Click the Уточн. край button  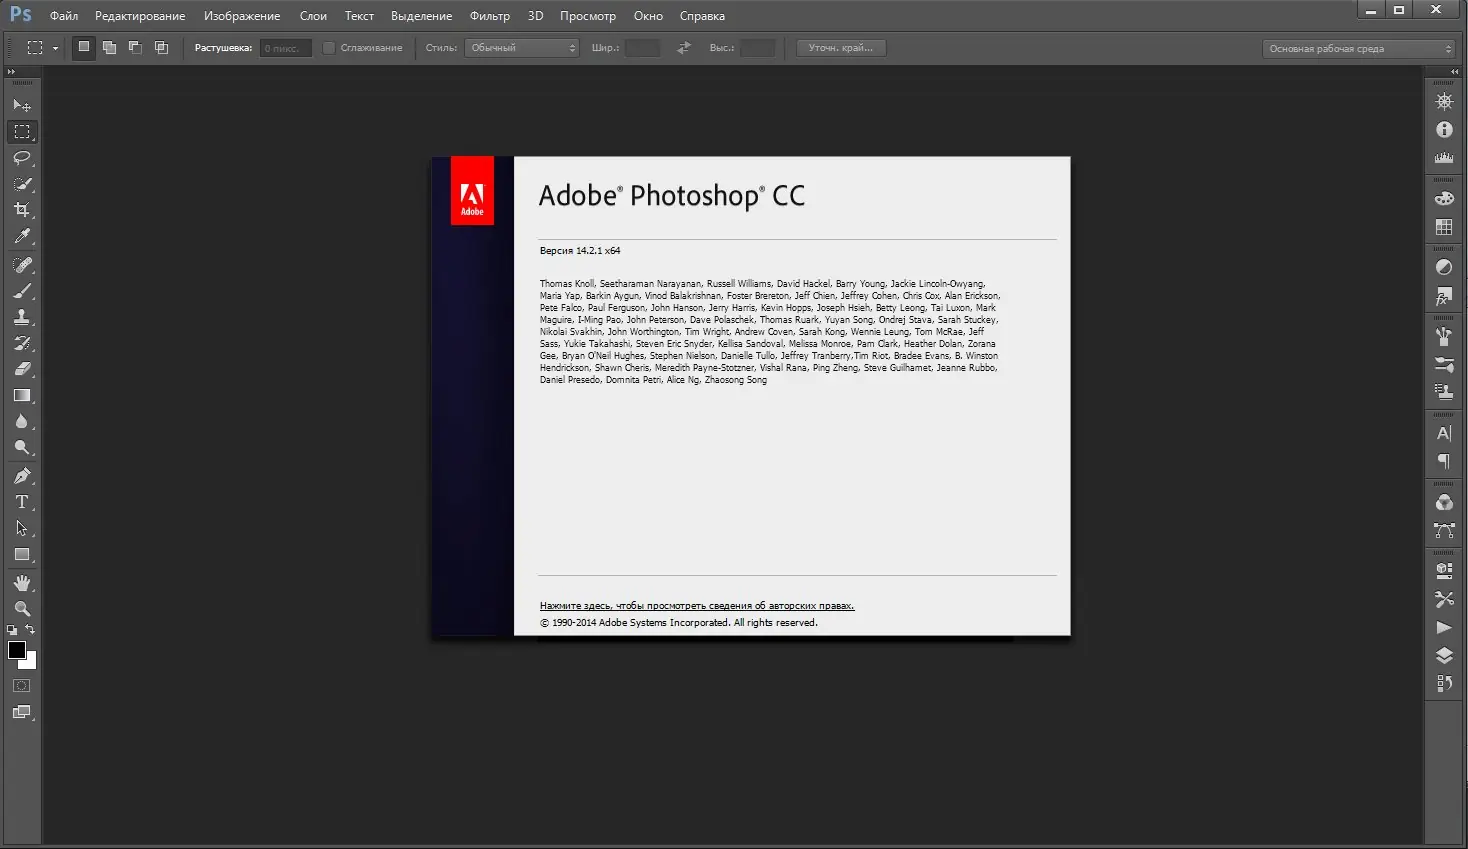[x=841, y=48]
